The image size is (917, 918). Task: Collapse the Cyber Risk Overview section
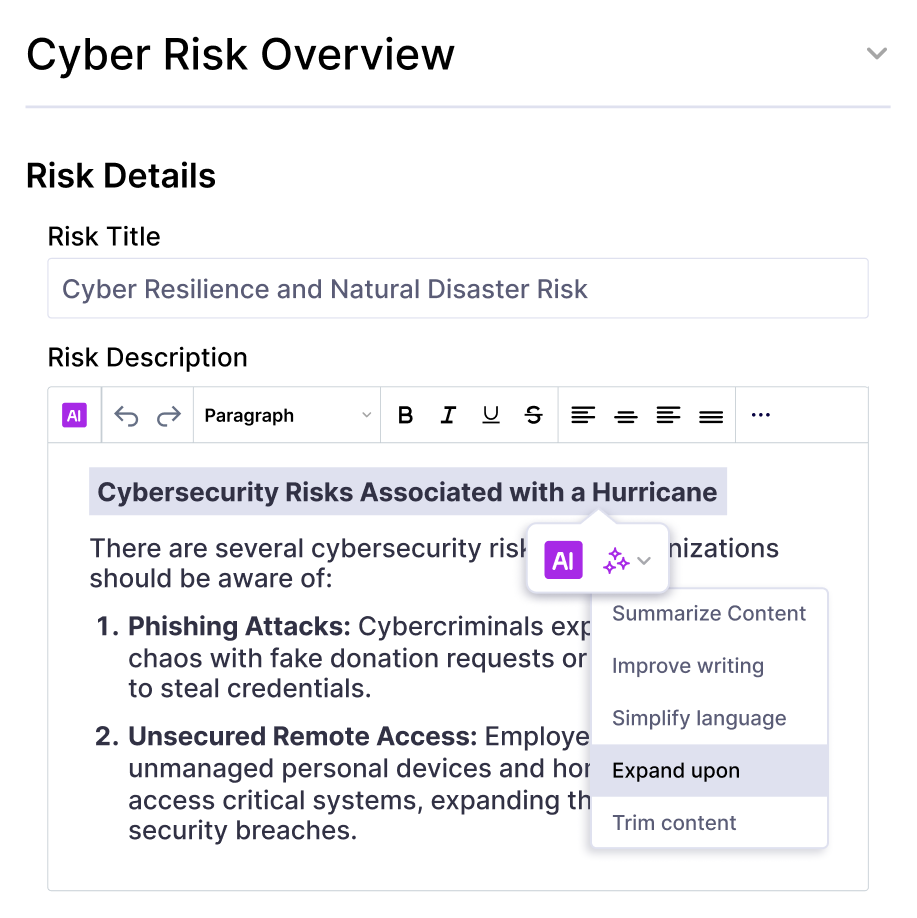[876, 54]
